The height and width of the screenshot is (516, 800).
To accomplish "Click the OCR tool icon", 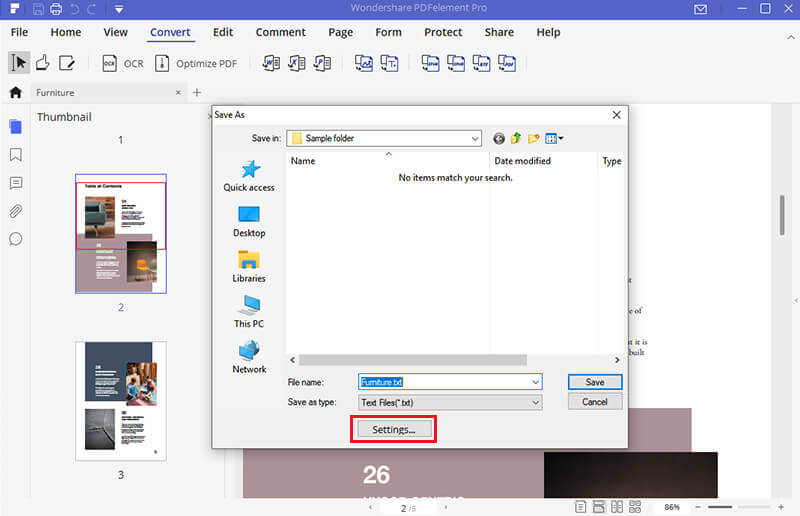I will pyautogui.click(x=109, y=63).
